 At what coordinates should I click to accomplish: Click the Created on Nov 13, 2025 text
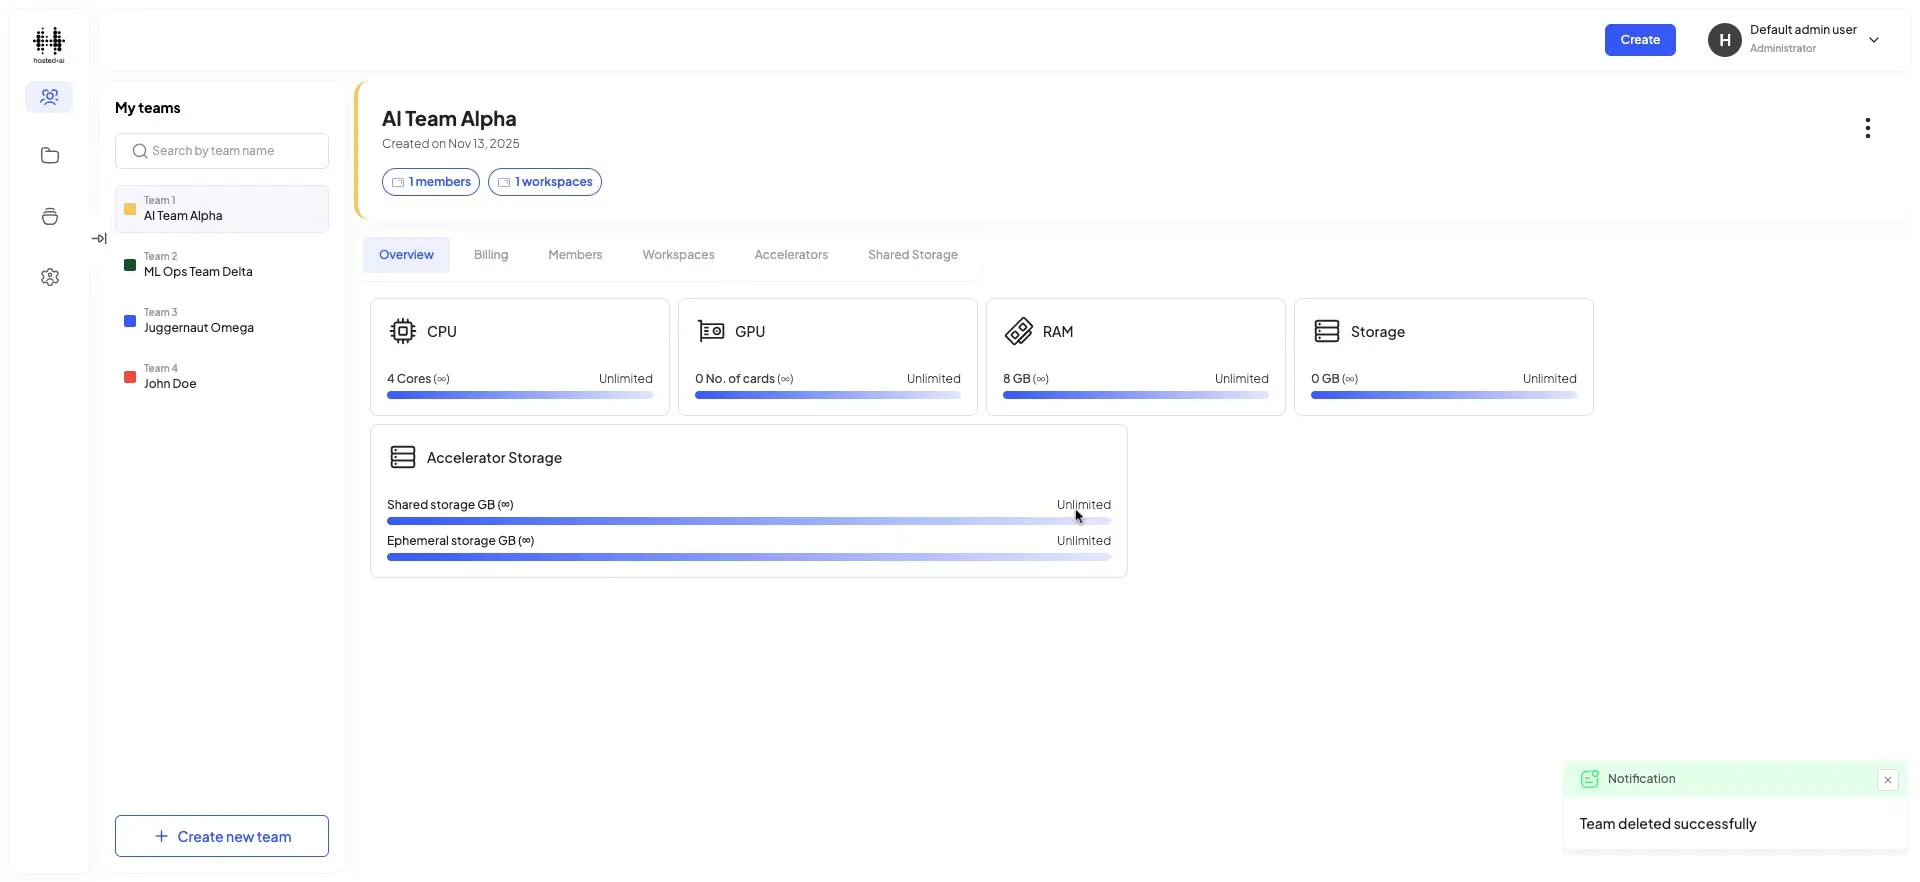pos(451,144)
